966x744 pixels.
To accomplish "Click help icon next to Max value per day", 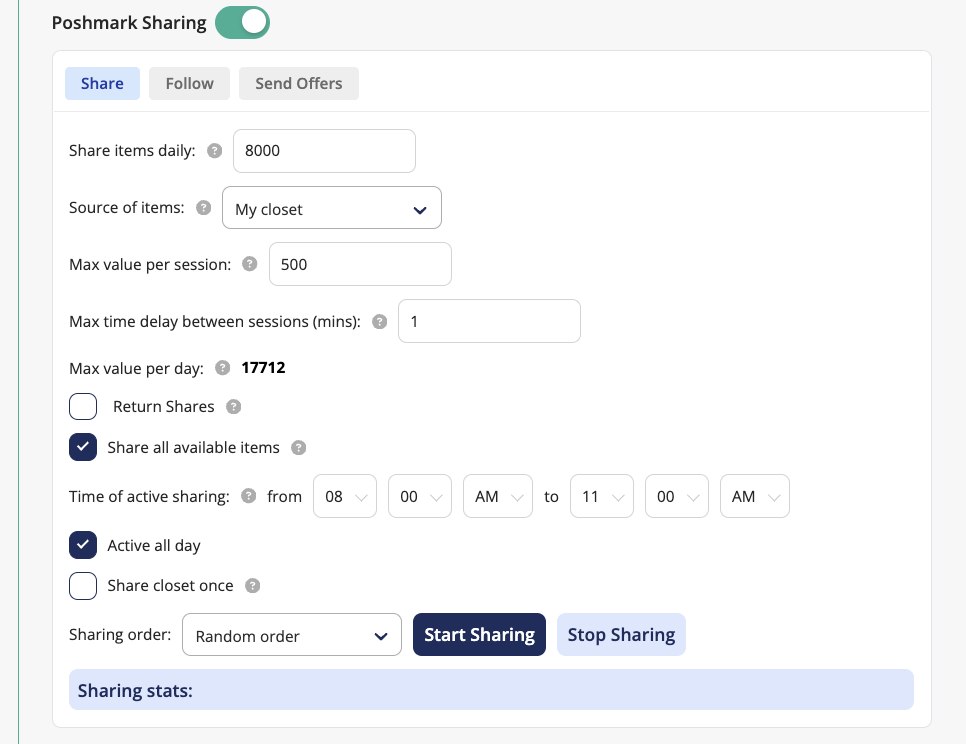I will (222, 368).
